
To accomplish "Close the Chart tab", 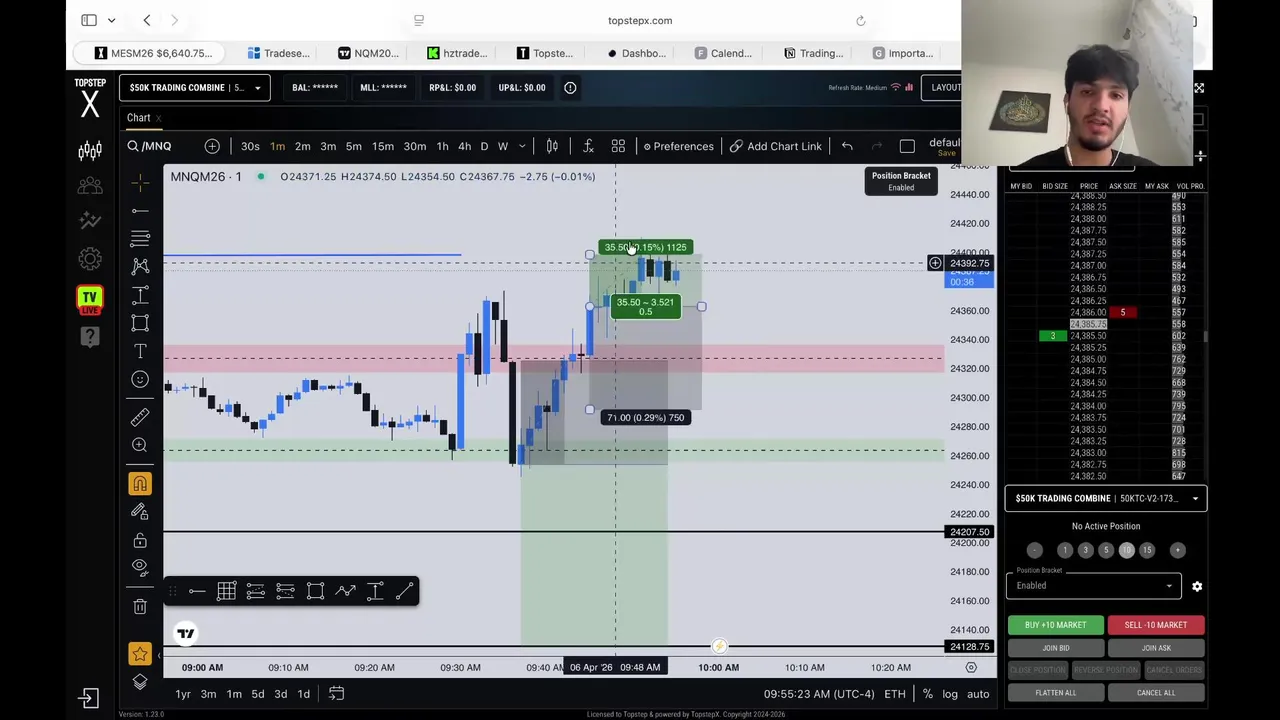I will click(x=158, y=118).
